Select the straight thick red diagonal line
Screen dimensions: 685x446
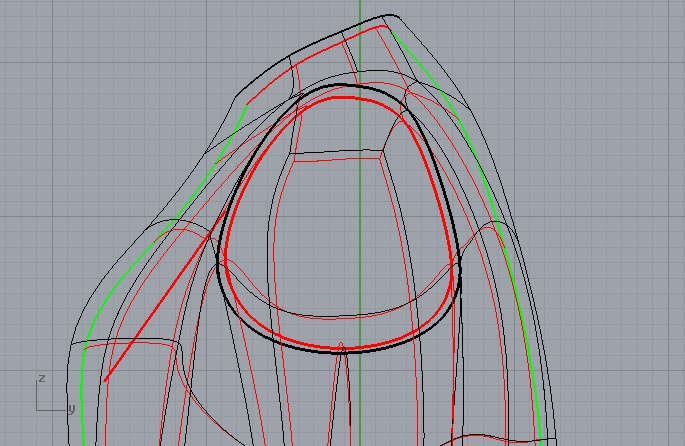[x=166, y=296]
